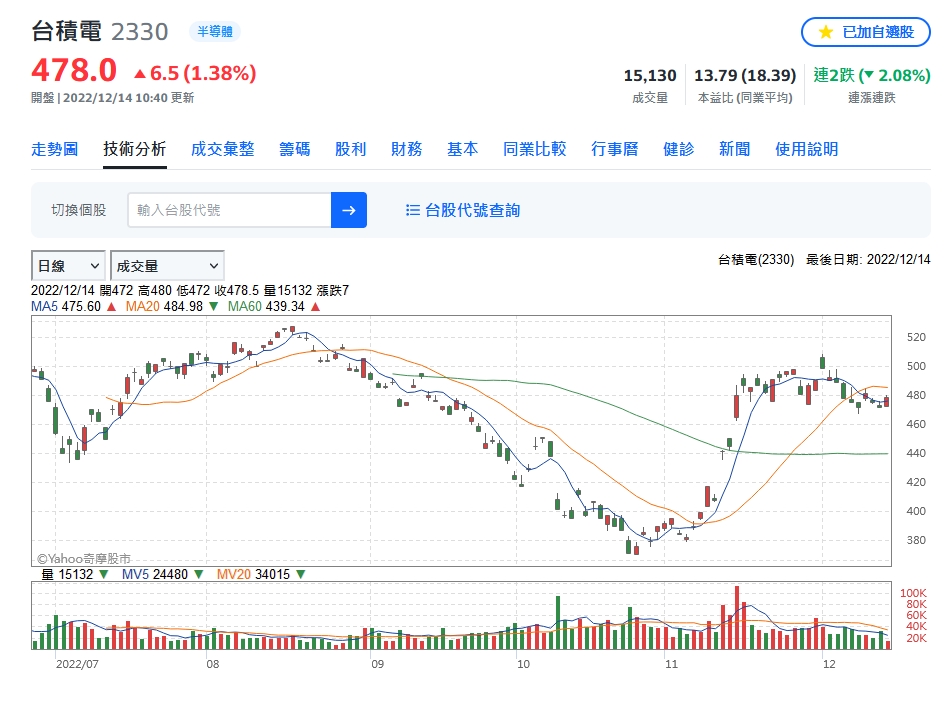Viewport: 949px width, 709px height.
Task: Click the red triangle after MA60 439.34
Action: [315, 307]
